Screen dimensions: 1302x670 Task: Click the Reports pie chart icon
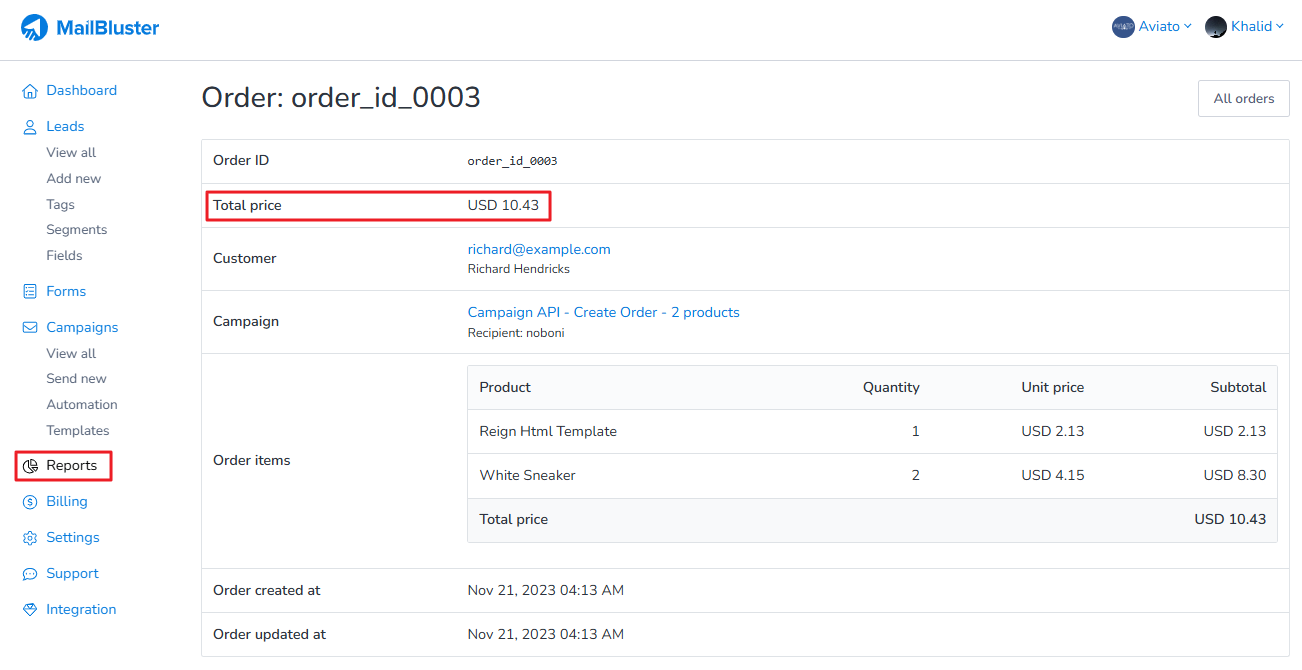(30, 466)
